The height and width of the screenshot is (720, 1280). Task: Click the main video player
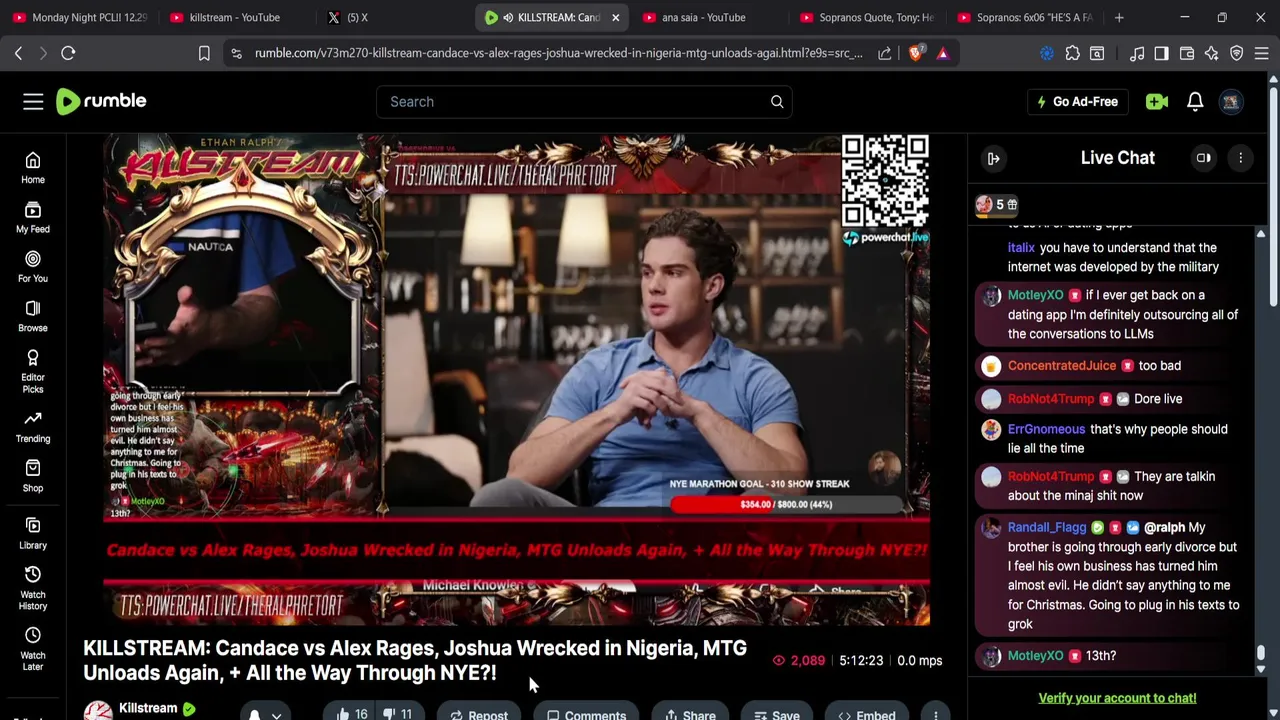point(516,379)
